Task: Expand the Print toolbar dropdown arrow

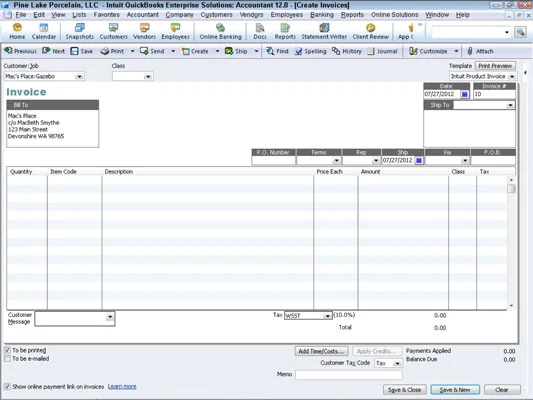Action: (x=133, y=51)
